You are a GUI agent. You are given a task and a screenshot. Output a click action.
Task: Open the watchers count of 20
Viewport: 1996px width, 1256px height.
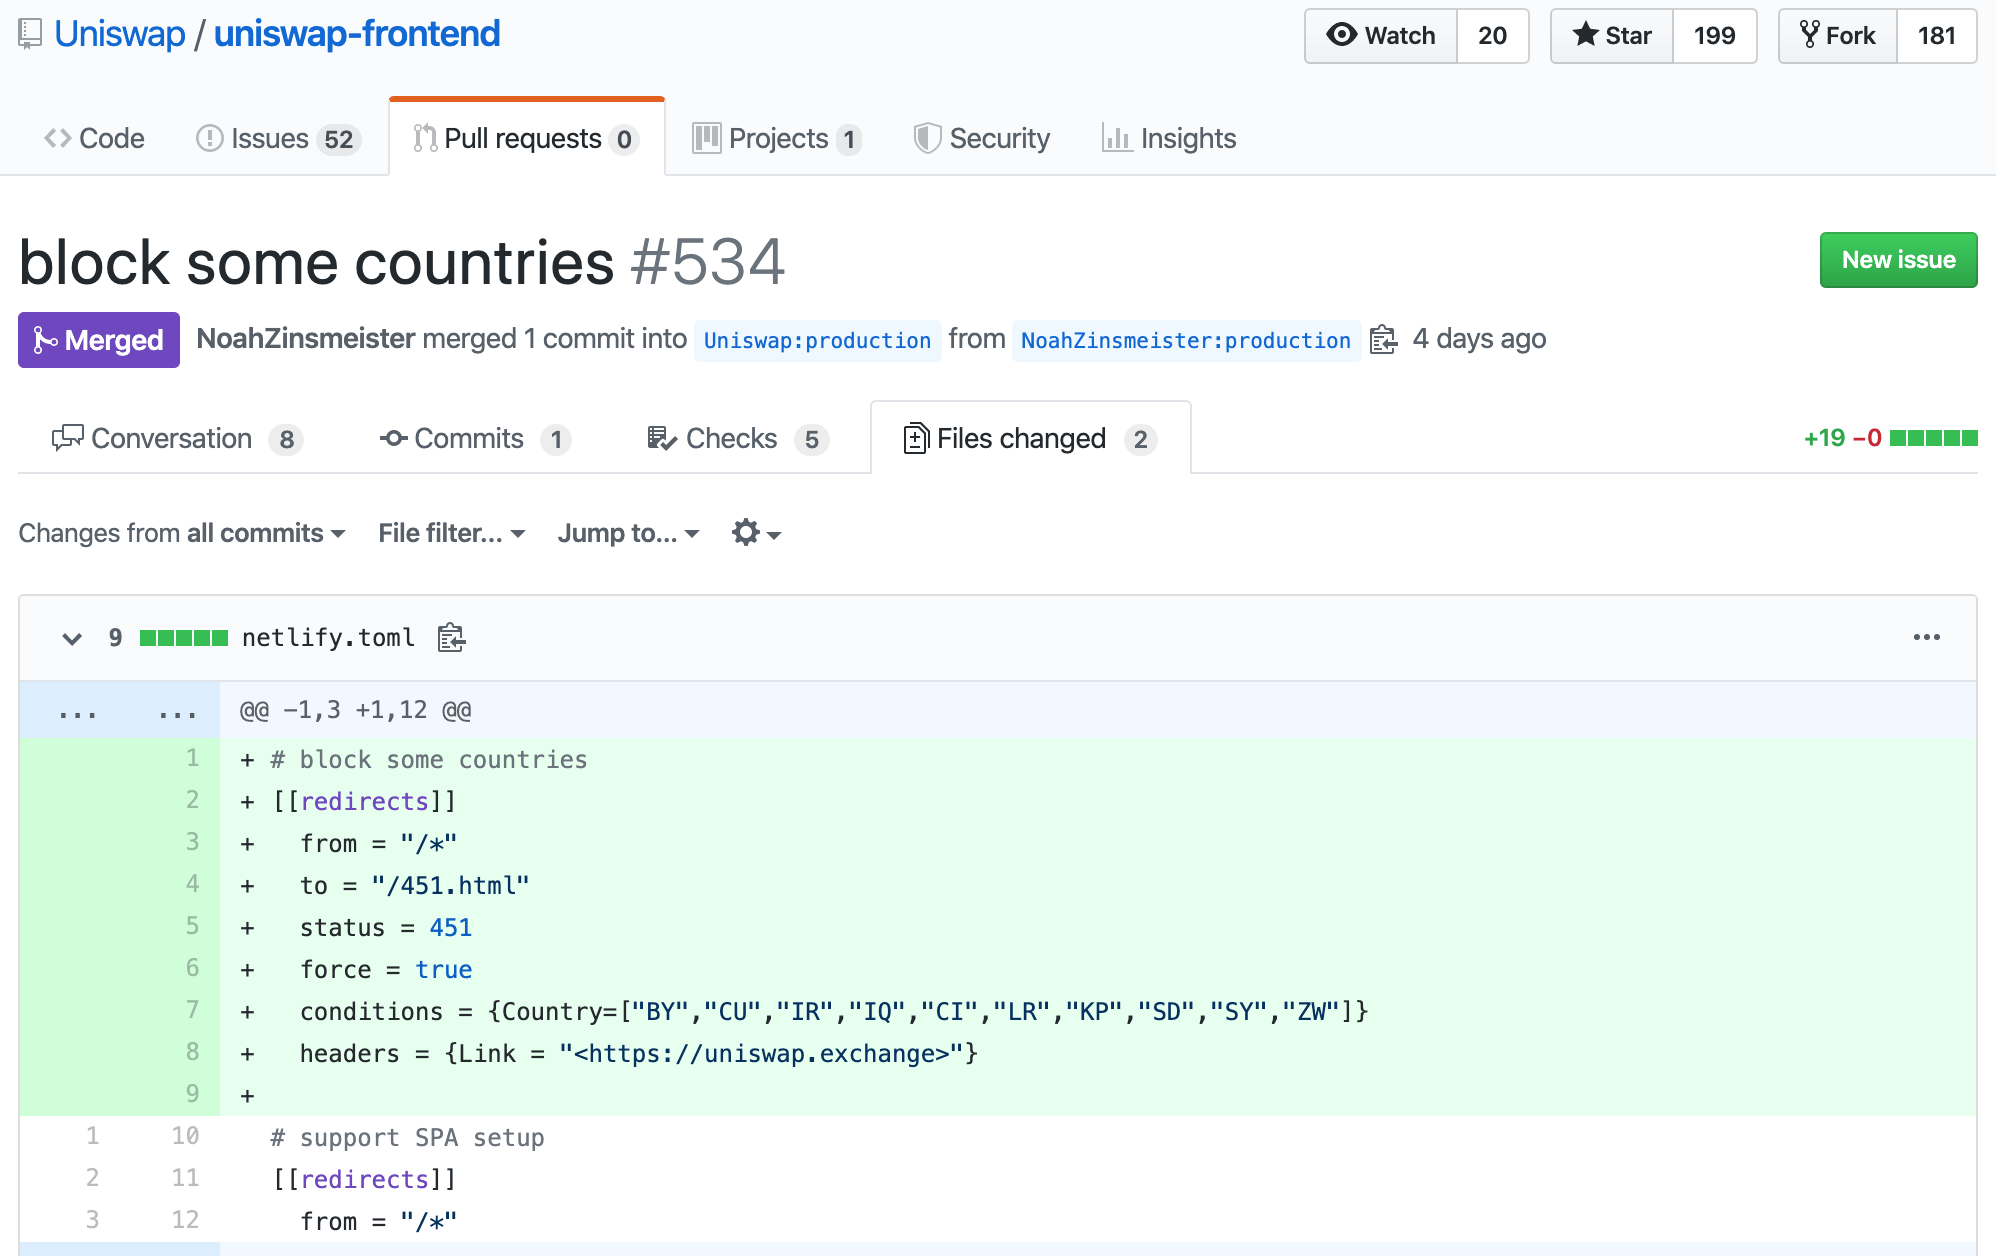coord(1492,36)
